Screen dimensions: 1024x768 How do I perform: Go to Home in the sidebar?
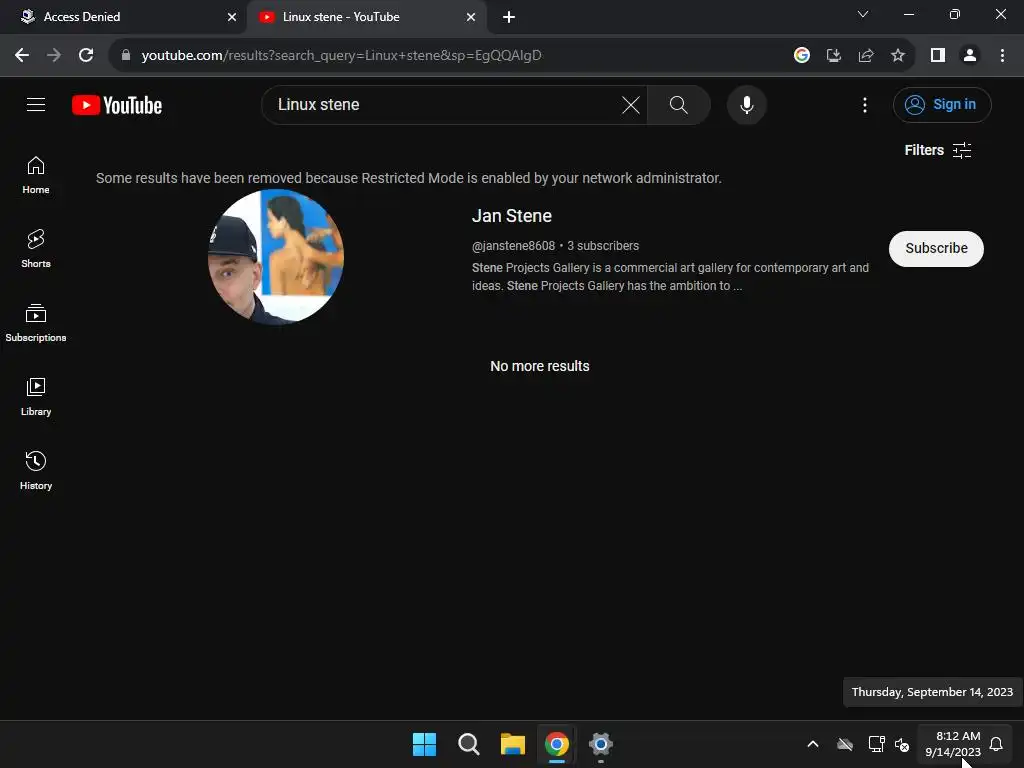click(x=36, y=175)
